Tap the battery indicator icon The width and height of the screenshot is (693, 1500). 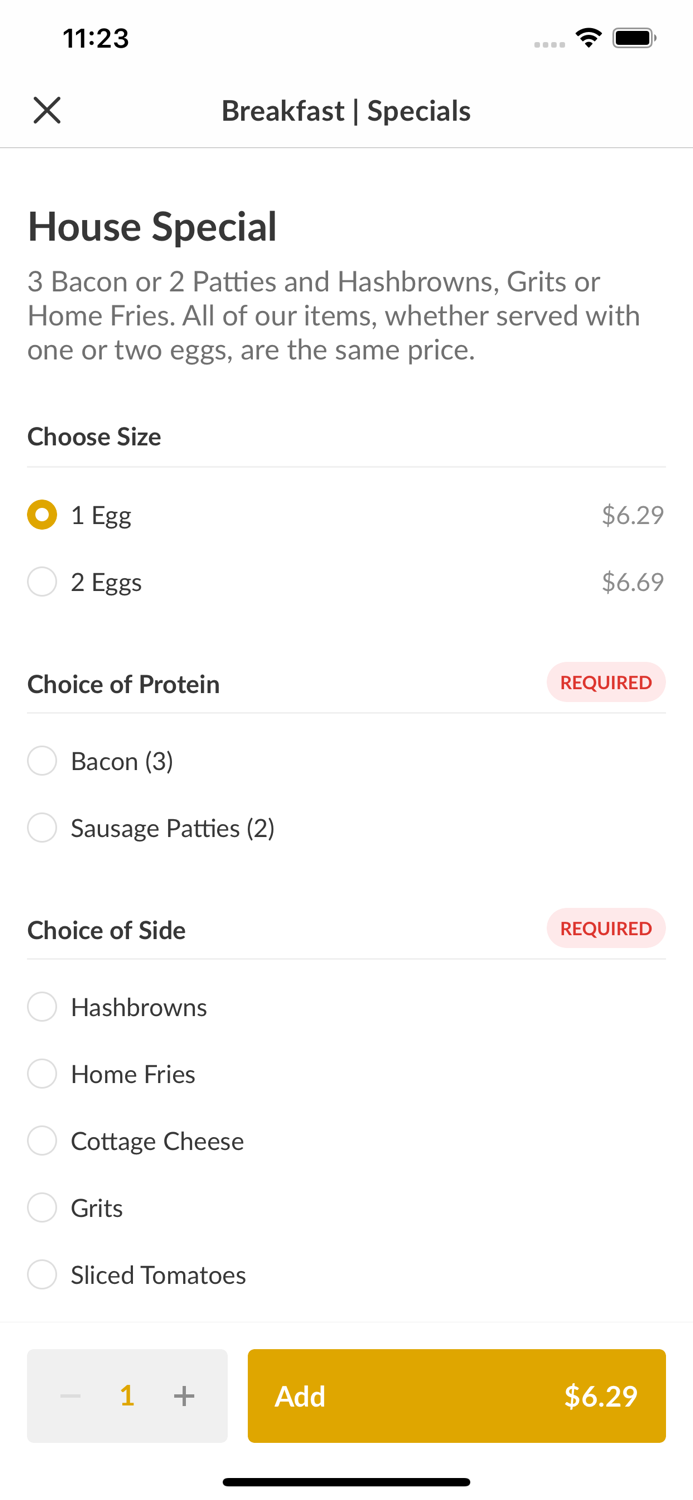click(634, 38)
